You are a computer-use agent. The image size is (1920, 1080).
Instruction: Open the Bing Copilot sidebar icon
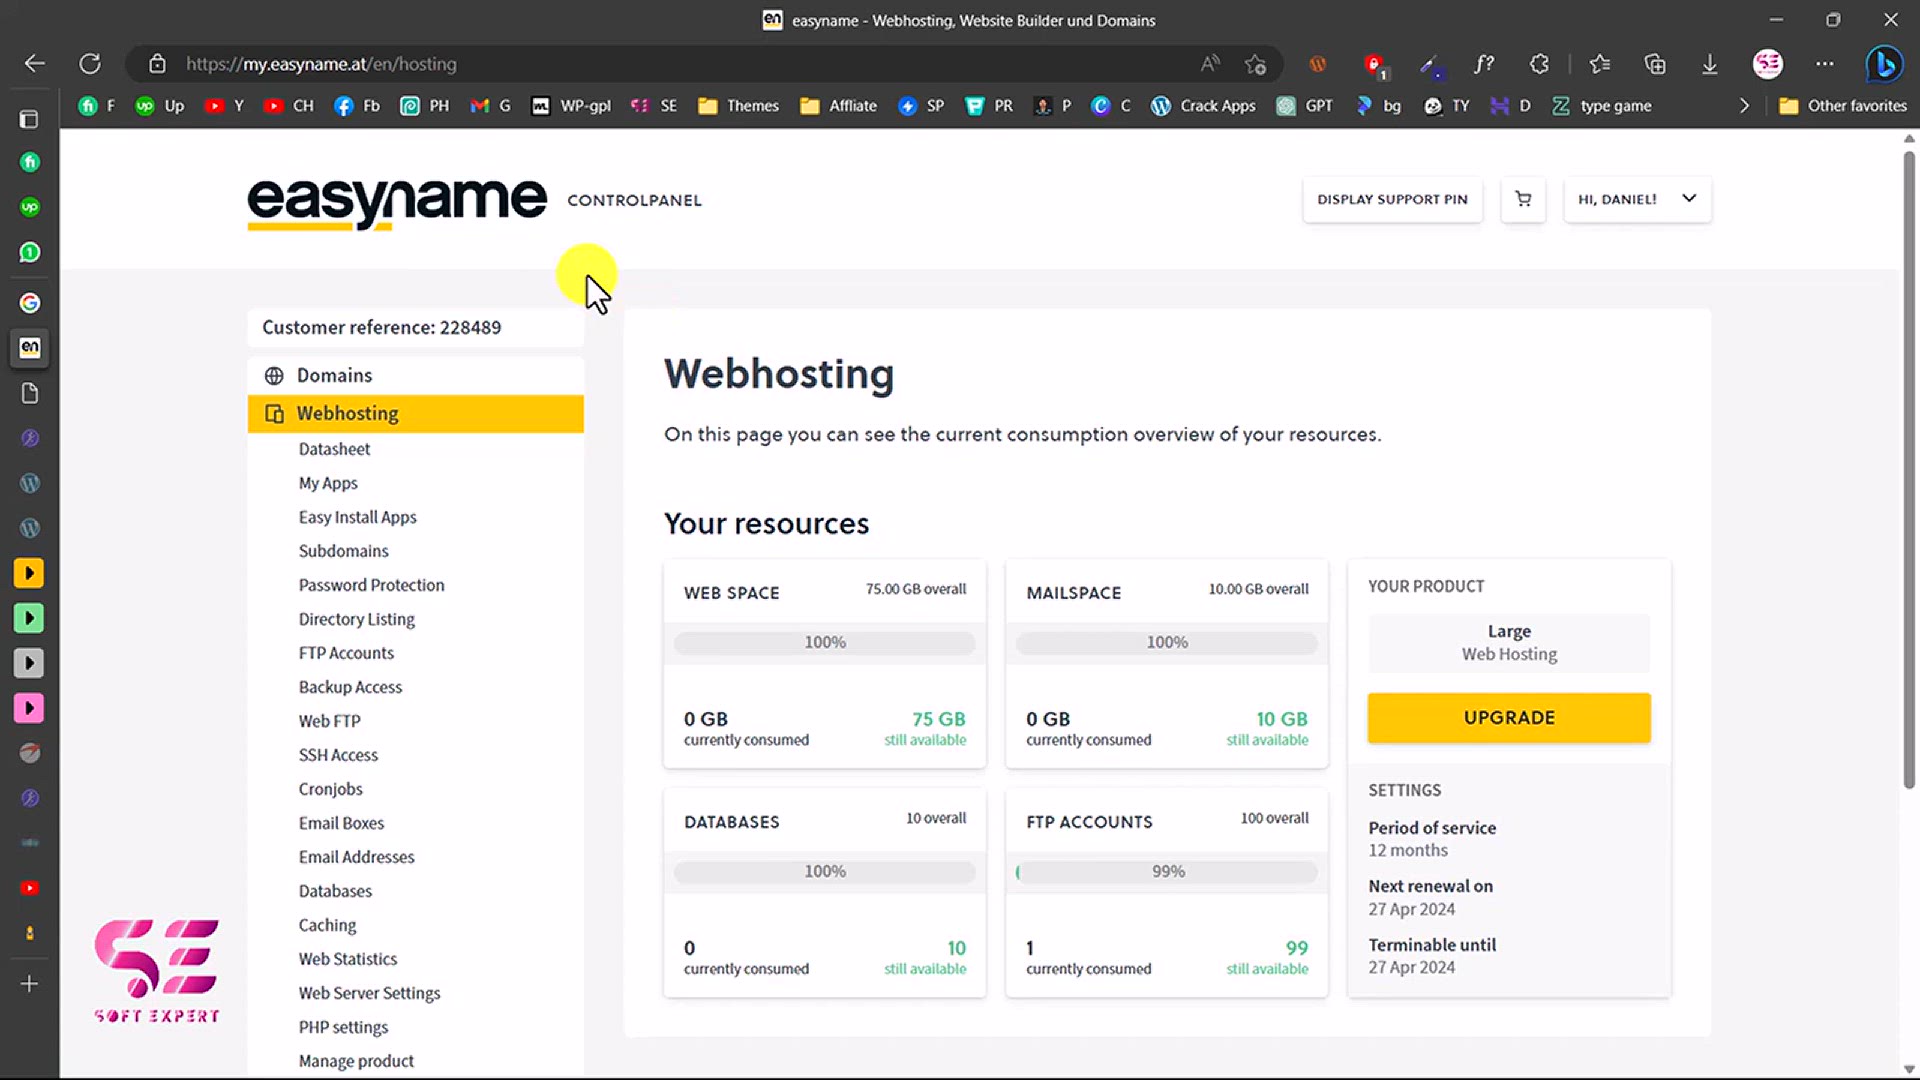tap(1884, 64)
